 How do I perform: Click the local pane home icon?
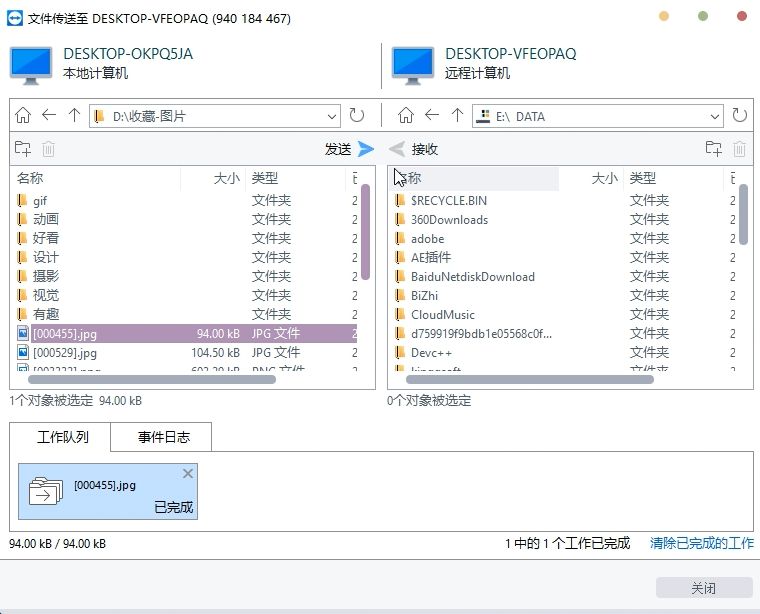coord(23,116)
